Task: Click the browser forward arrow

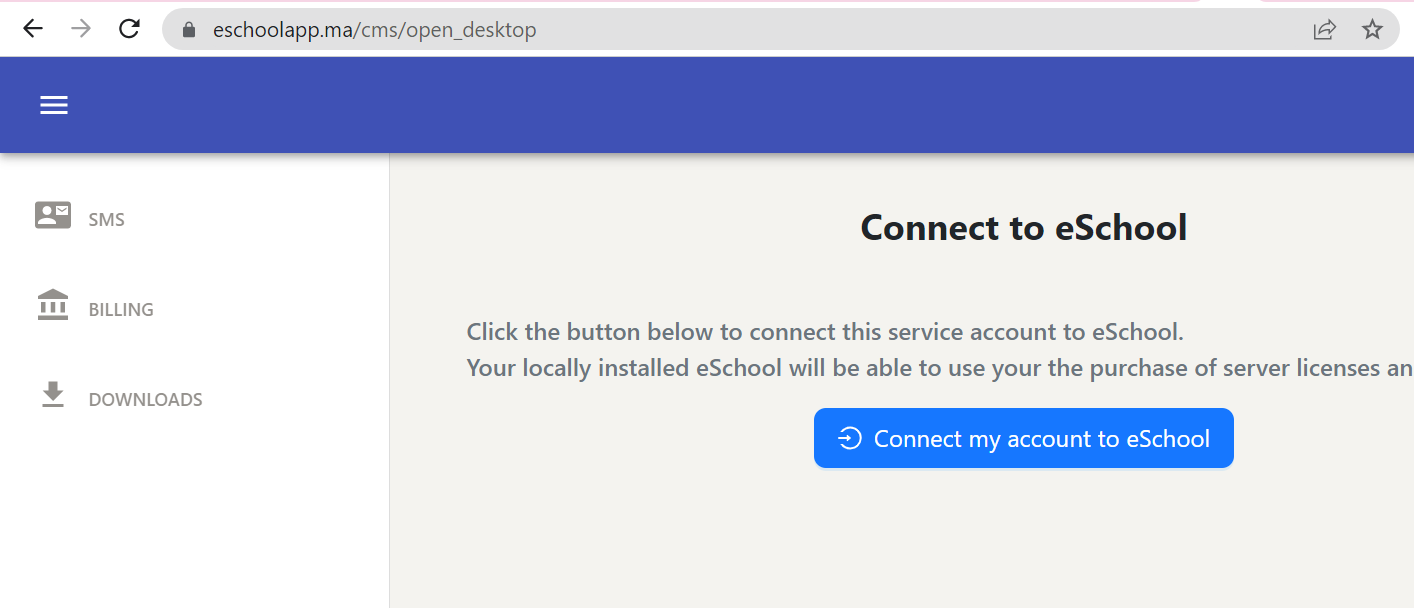Action: point(81,29)
